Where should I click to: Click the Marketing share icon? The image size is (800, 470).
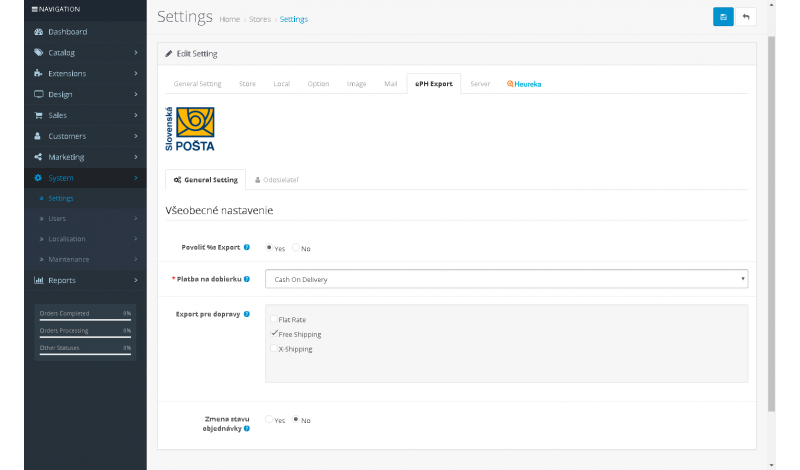38,157
